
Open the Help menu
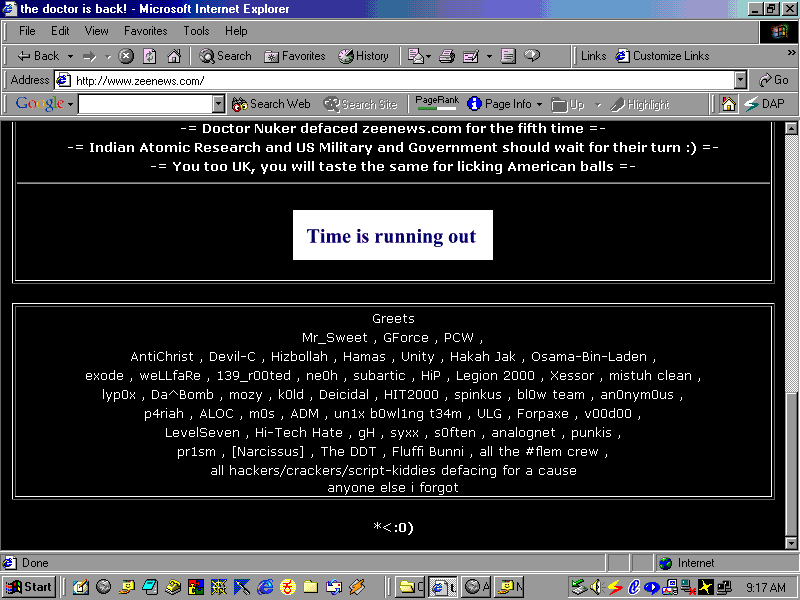coord(236,31)
